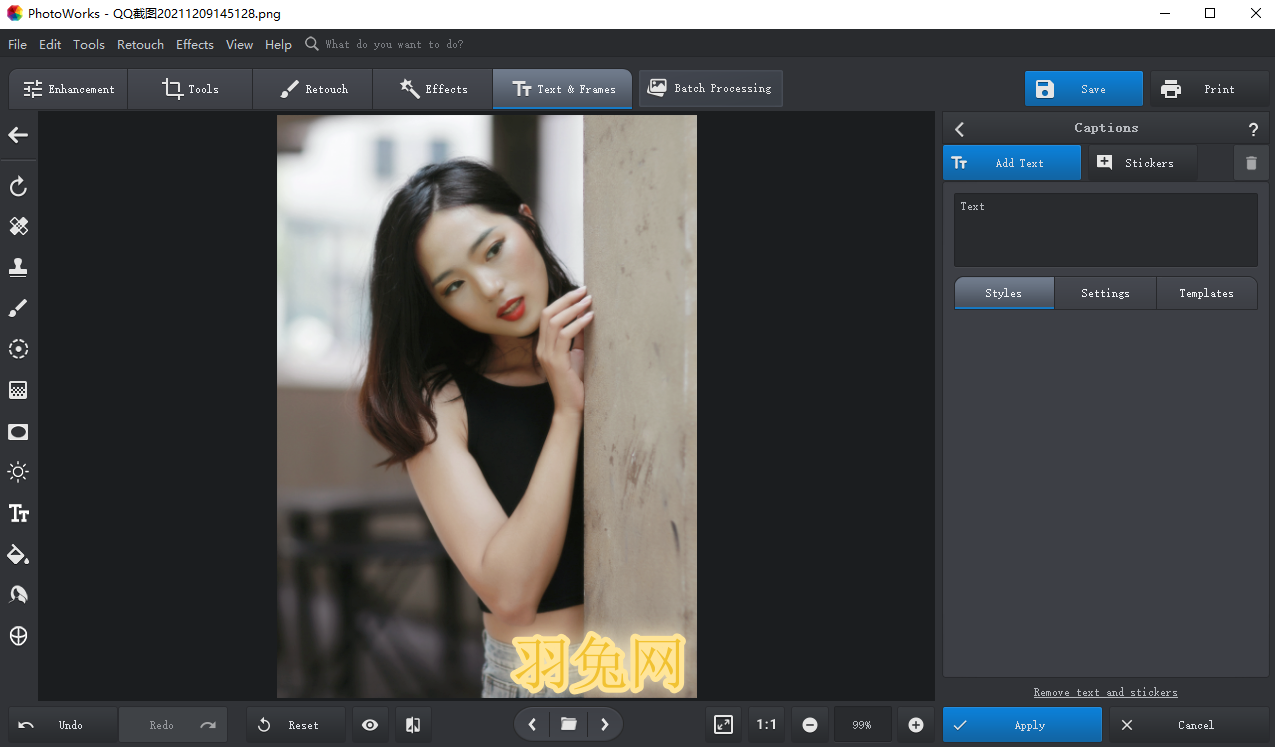Viewport: 1275px width, 747px height.
Task: Select the clone stamp tool
Action: coord(18,267)
